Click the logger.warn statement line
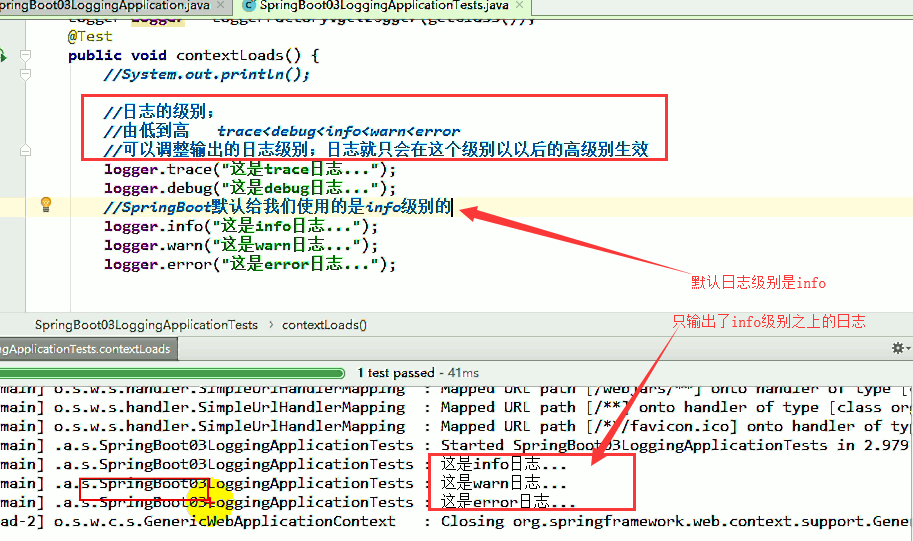The width and height of the screenshot is (913, 541). click(241, 245)
